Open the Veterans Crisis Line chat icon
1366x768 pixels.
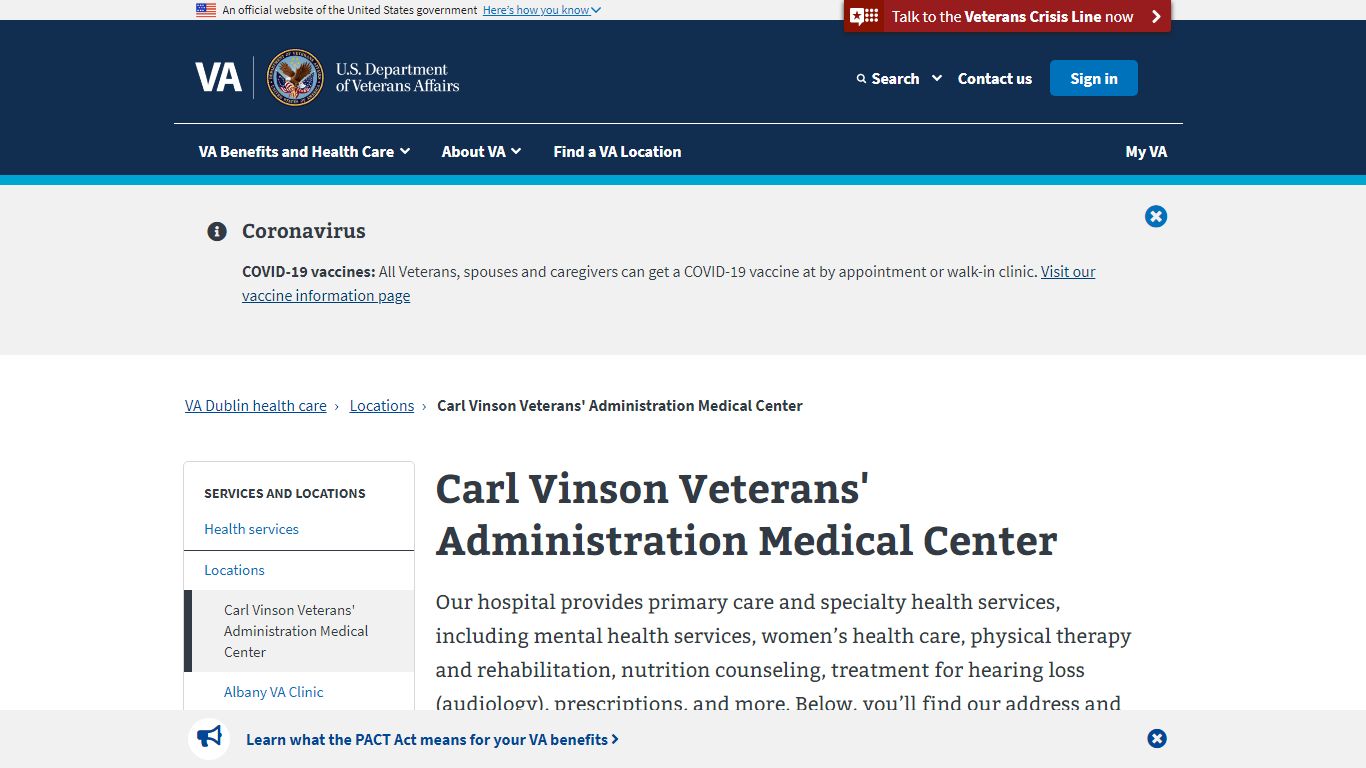[864, 16]
